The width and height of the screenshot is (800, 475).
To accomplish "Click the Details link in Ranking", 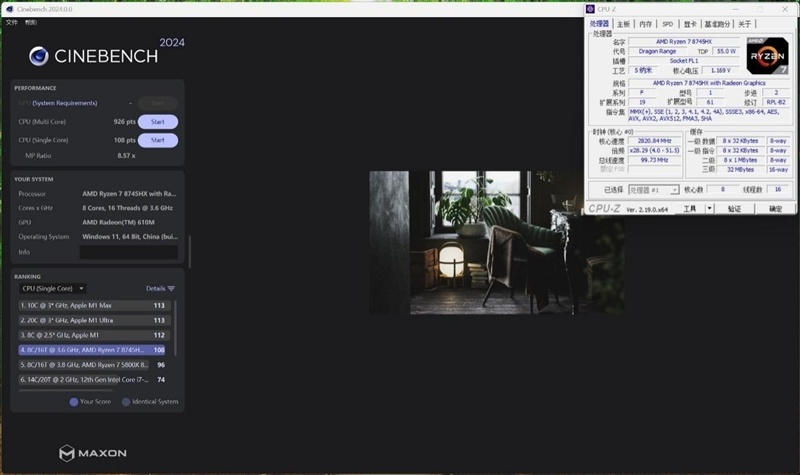I will pyautogui.click(x=155, y=288).
